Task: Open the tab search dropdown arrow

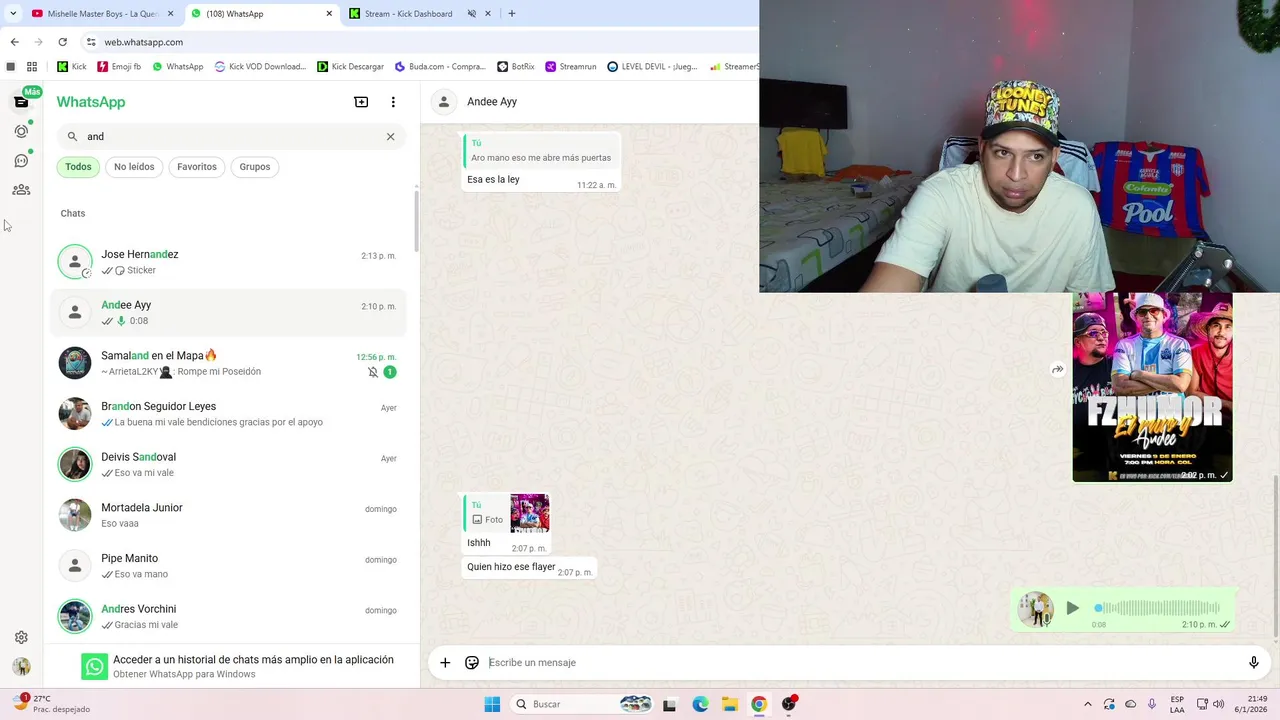Action: (13, 14)
